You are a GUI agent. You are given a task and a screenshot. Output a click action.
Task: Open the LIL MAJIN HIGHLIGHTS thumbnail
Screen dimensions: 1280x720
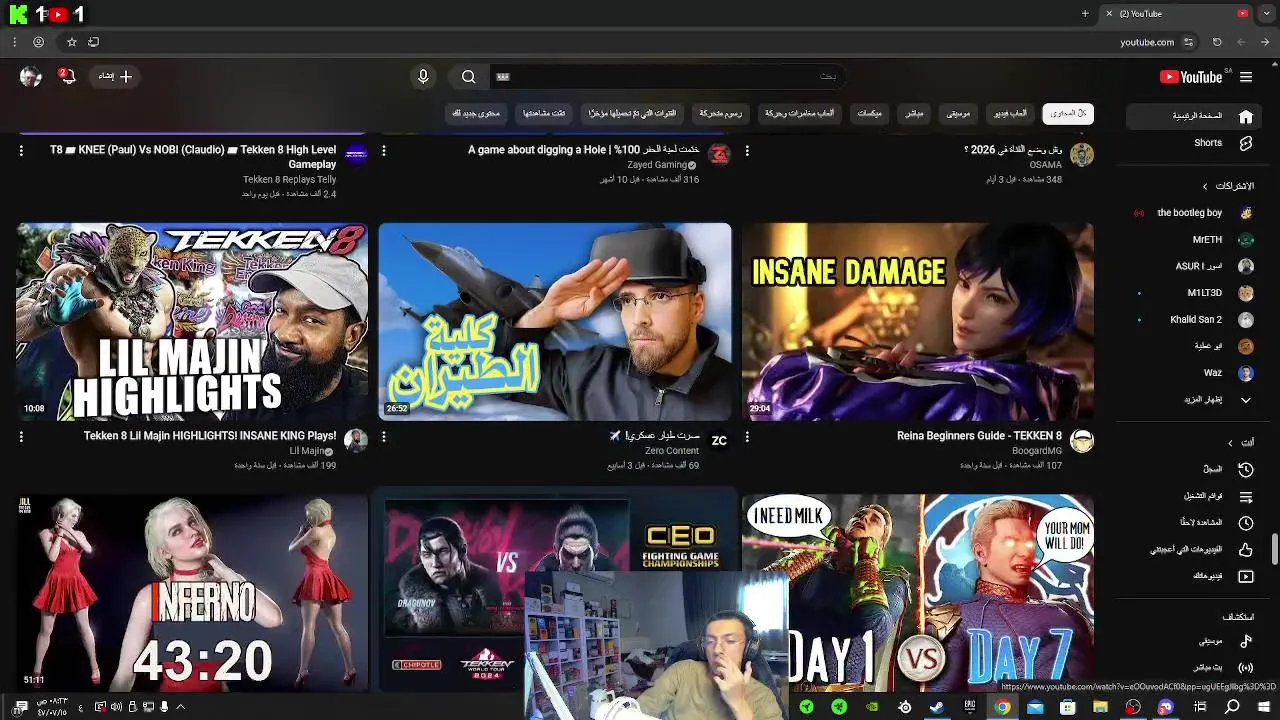click(x=192, y=321)
